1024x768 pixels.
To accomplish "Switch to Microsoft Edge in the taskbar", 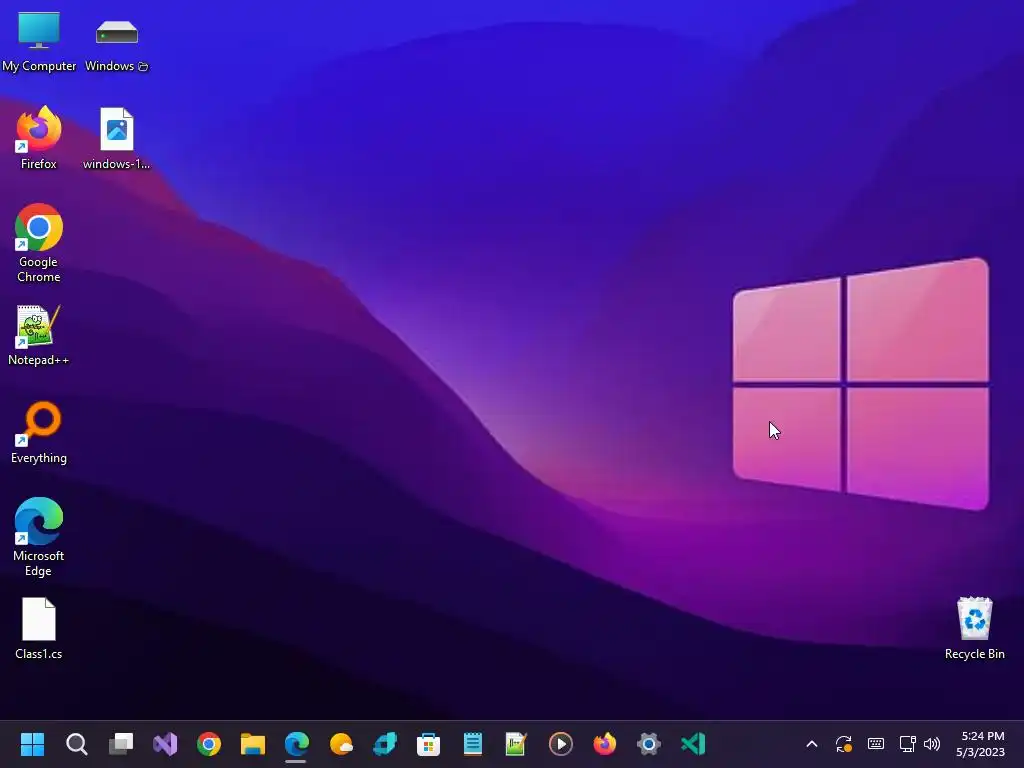I will 296,744.
